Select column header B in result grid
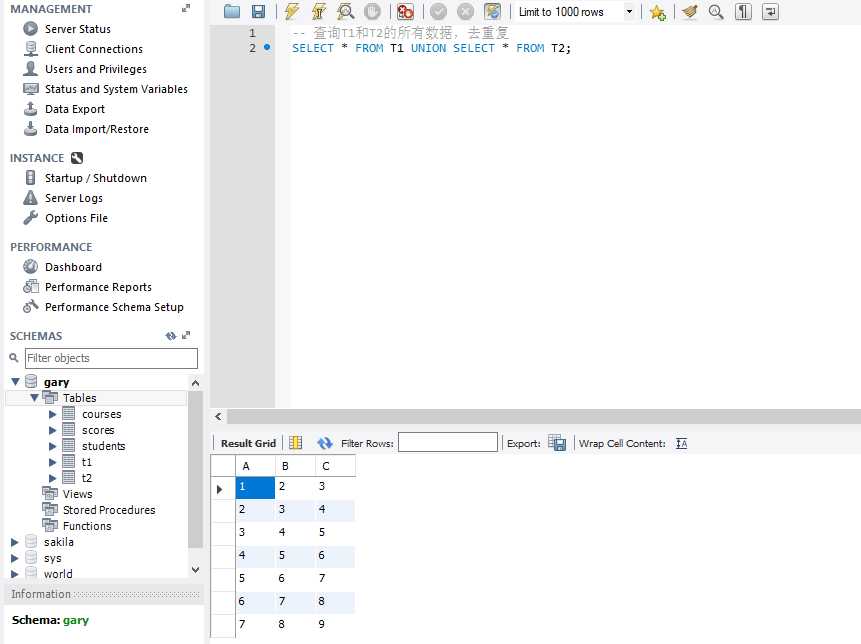This screenshot has width=861, height=644. tap(295, 466)
